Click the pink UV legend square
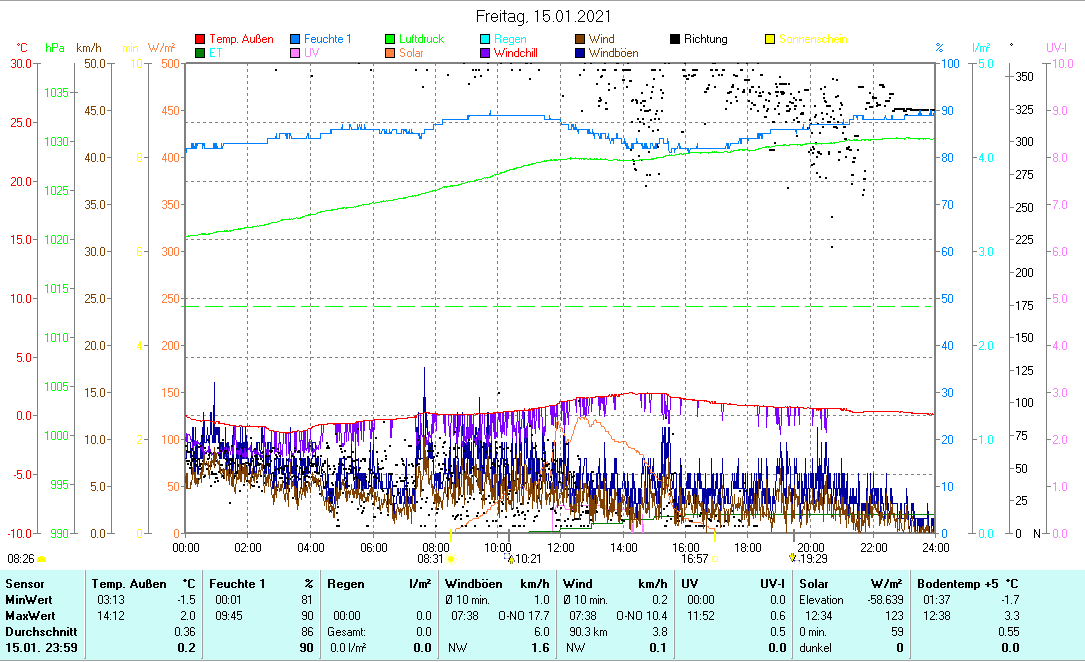The image size is (1085, 662). pyautogui.click(x=296, y=53)
